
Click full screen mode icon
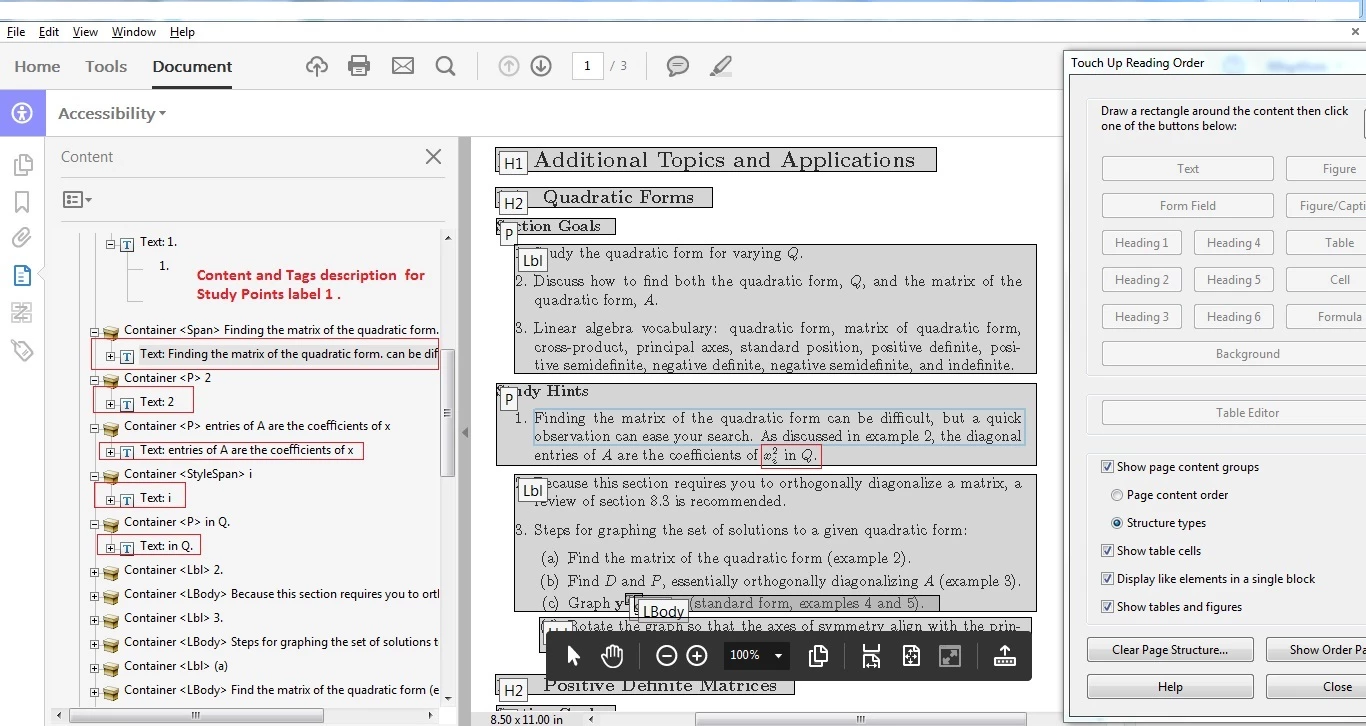(950, 656)
